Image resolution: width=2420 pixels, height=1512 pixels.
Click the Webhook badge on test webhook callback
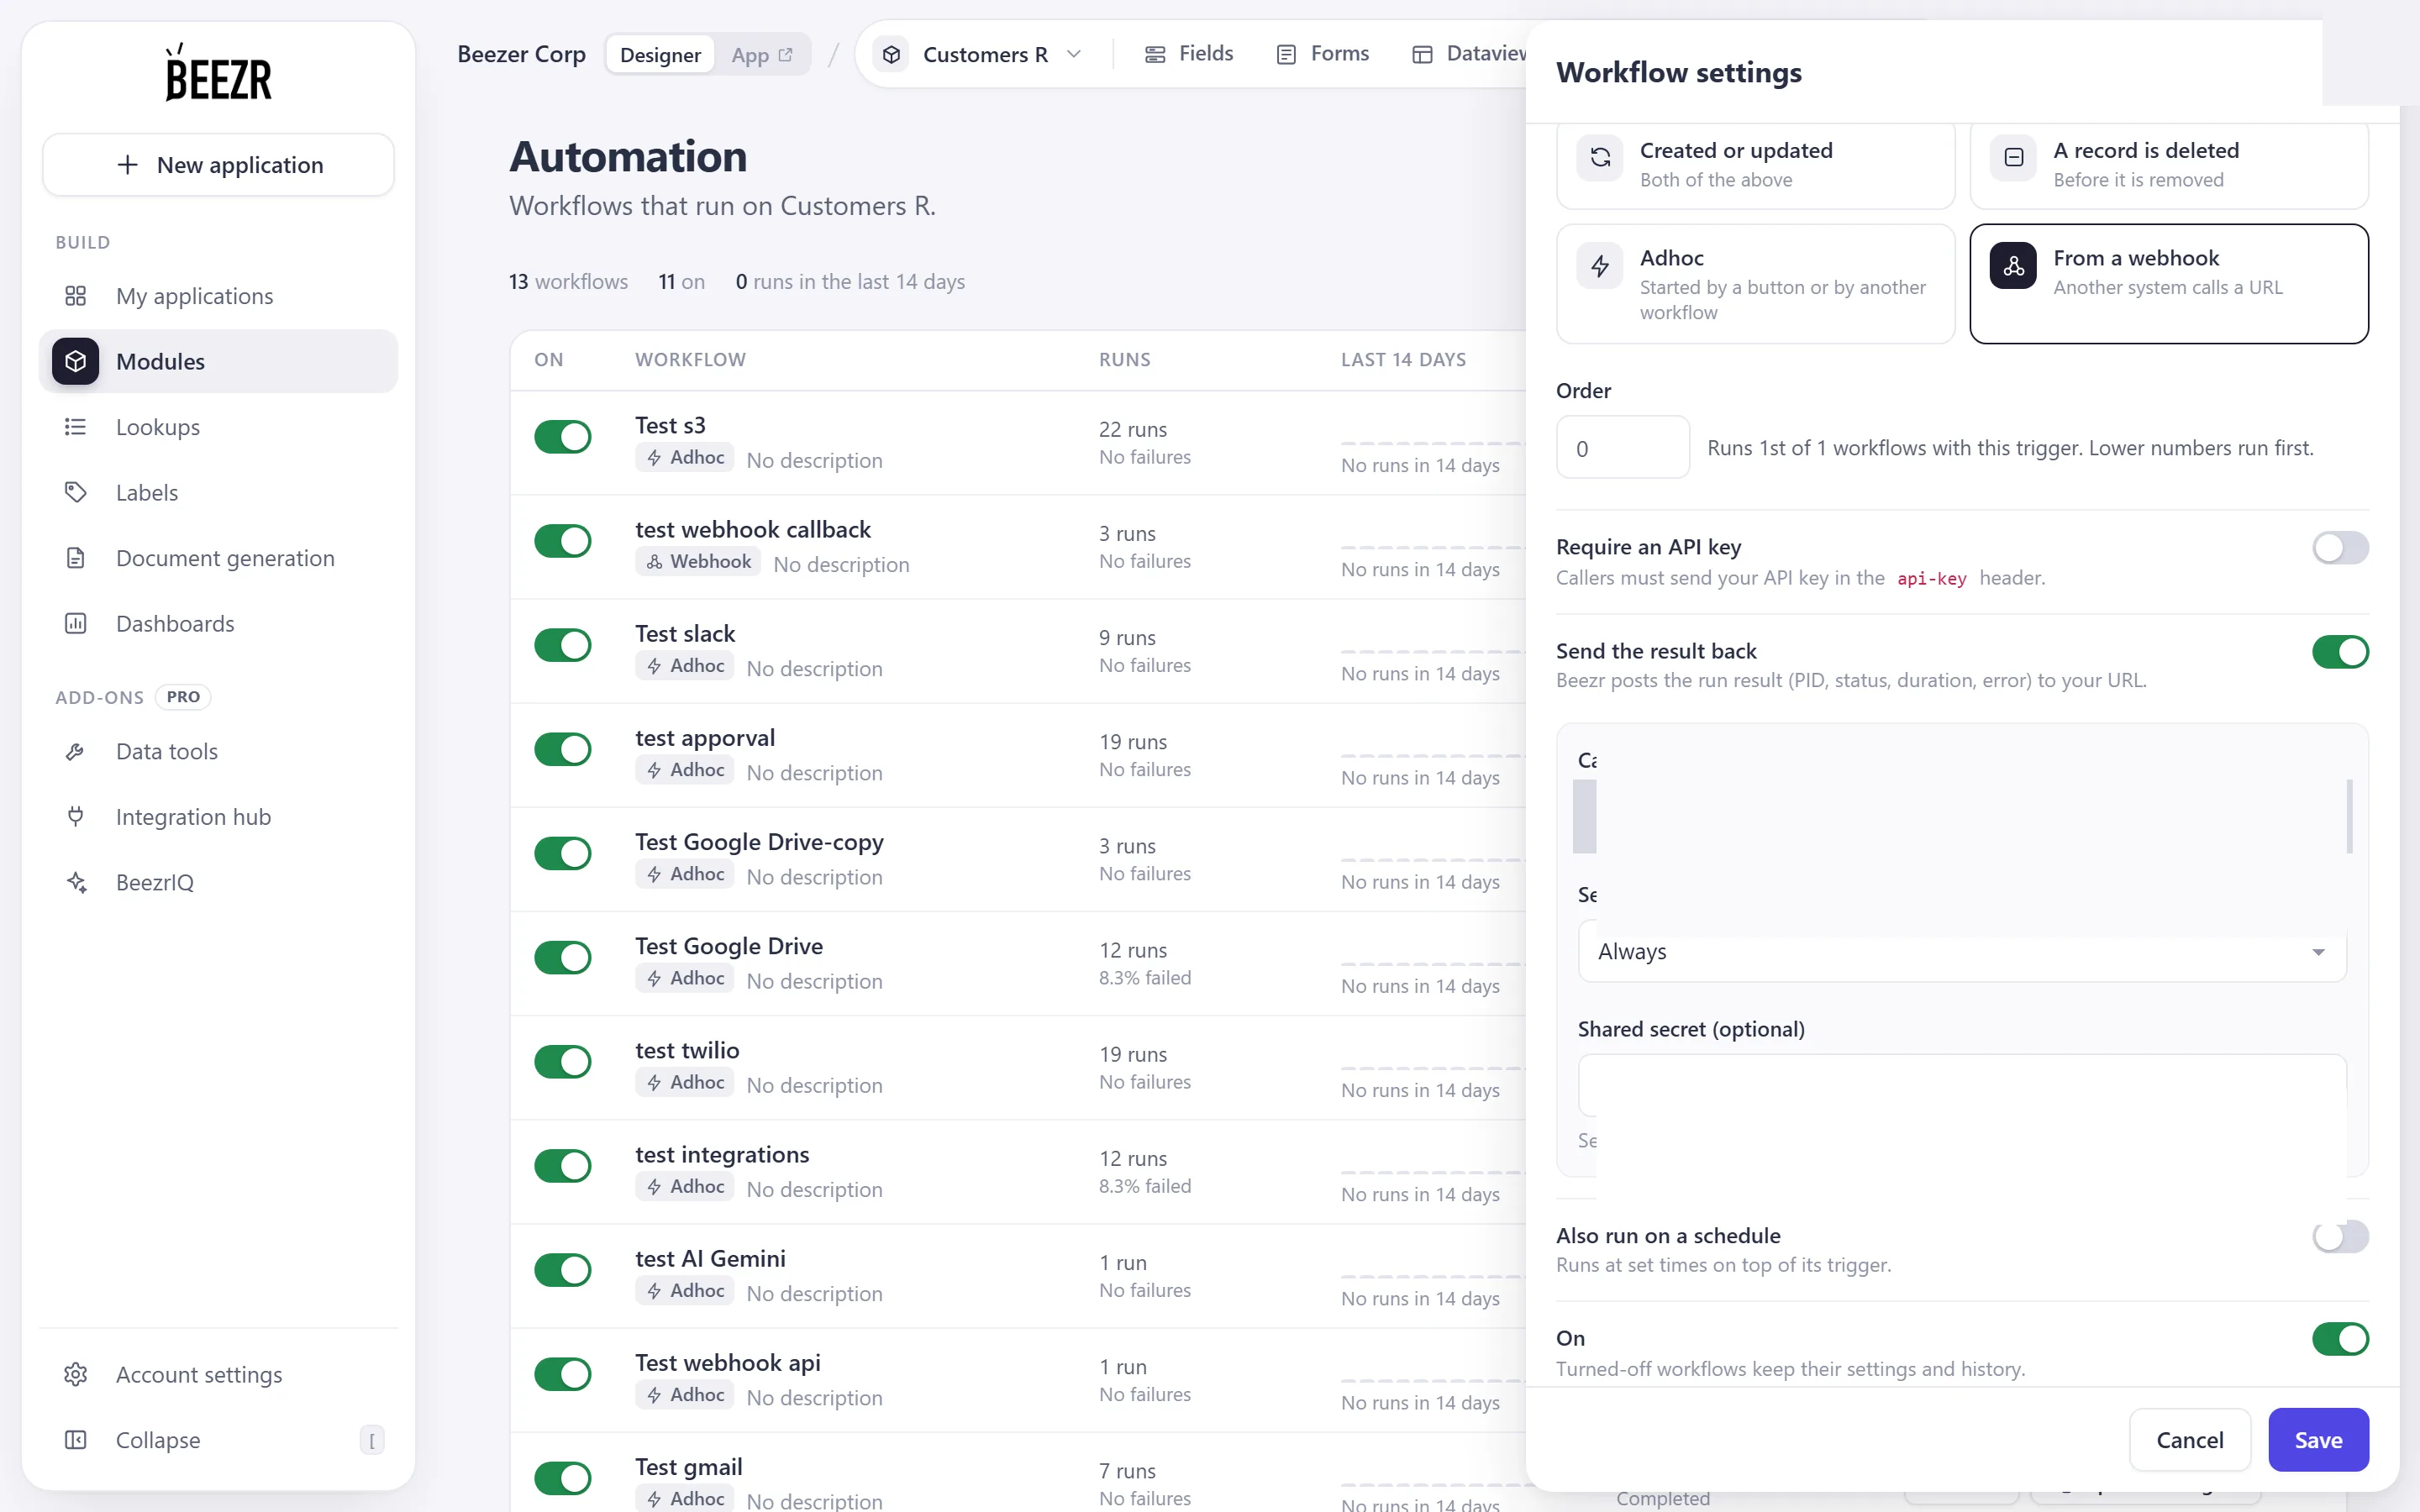click(698, 562)
